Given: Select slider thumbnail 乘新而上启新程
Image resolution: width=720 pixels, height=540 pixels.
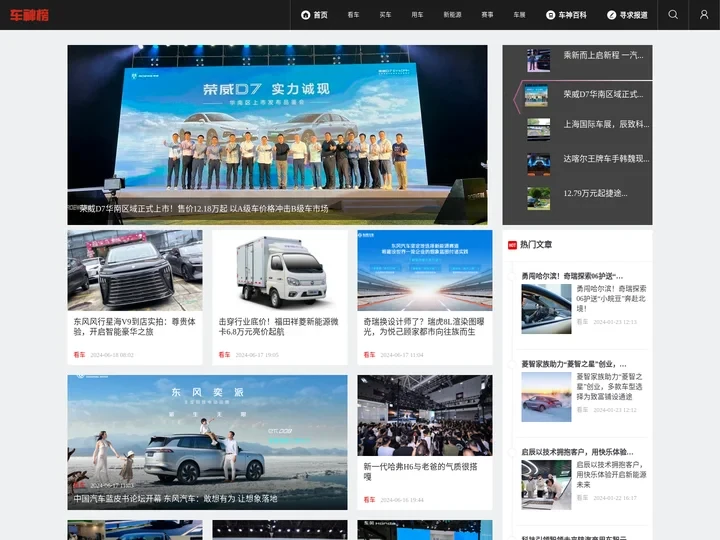Looking at the screenshot, I should 538,60.
